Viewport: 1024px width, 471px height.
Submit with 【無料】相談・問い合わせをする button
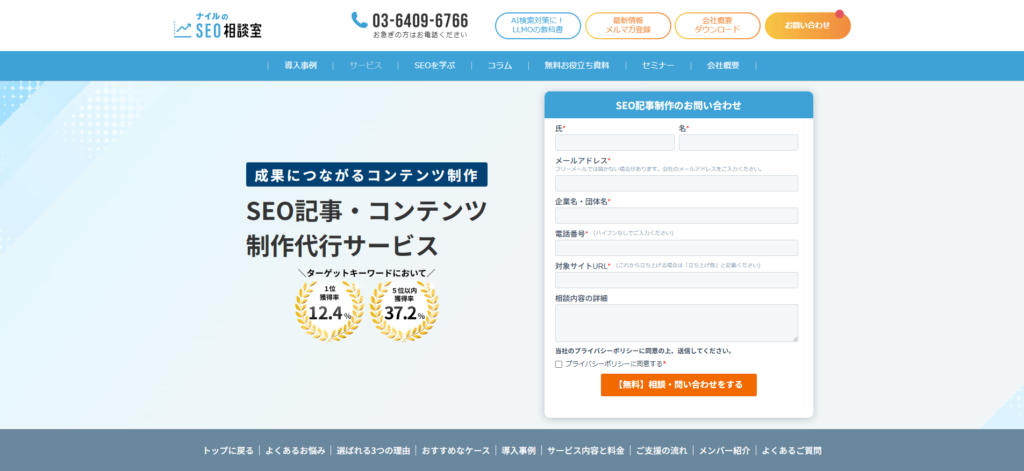click(x=679, y=385)
